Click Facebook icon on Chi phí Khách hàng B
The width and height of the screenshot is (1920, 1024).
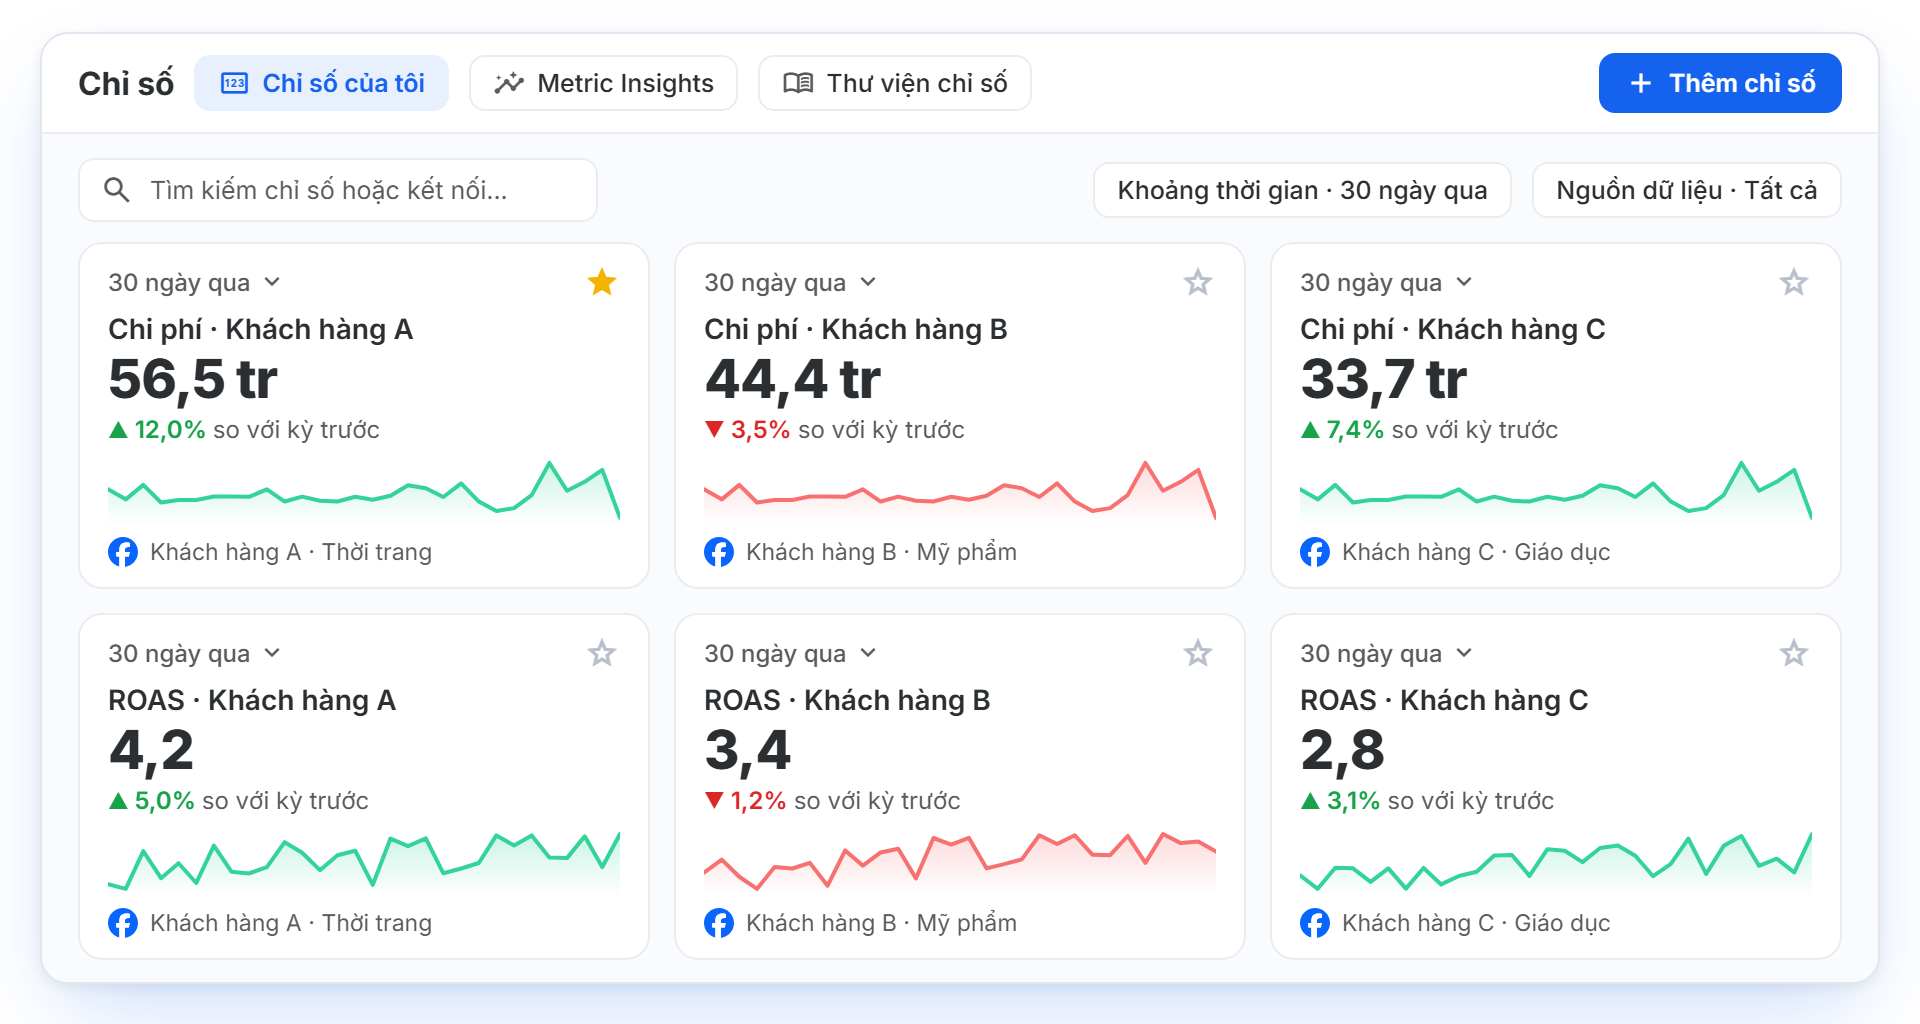pos(719,552)
